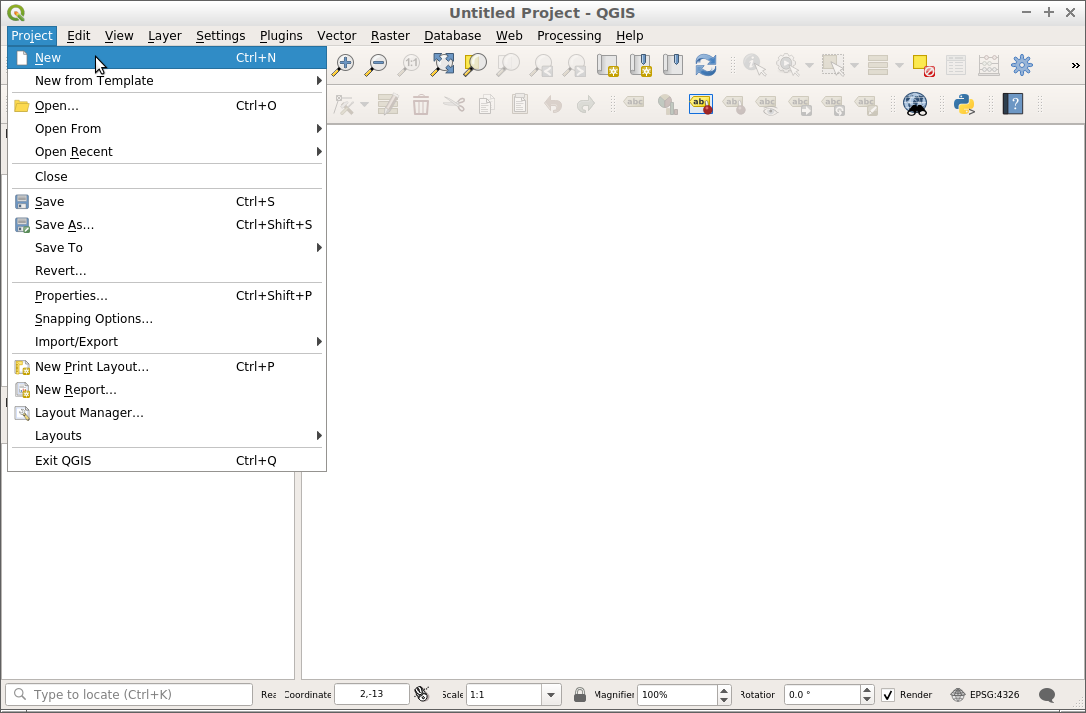Choose New in the Project menu

[x=167, y=58]
